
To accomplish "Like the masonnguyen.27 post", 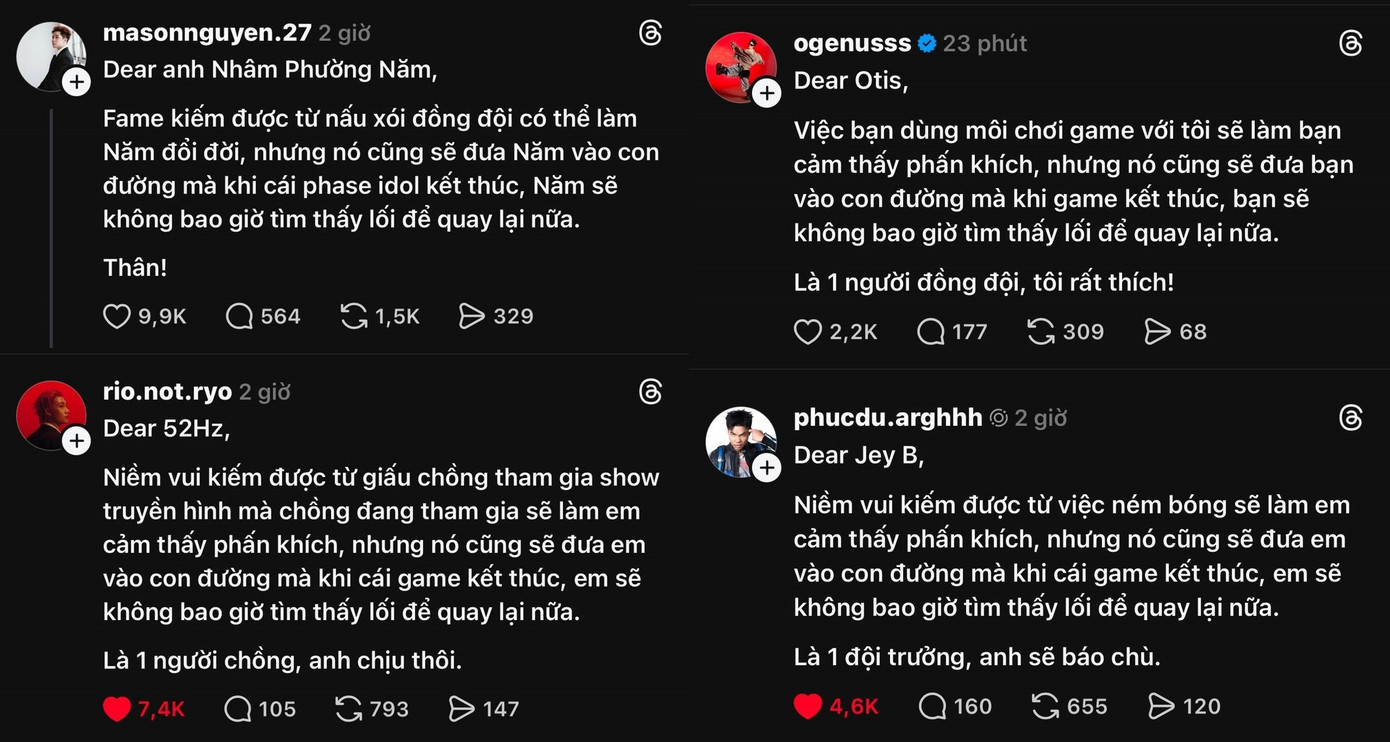I will click(x=118, y=317).
